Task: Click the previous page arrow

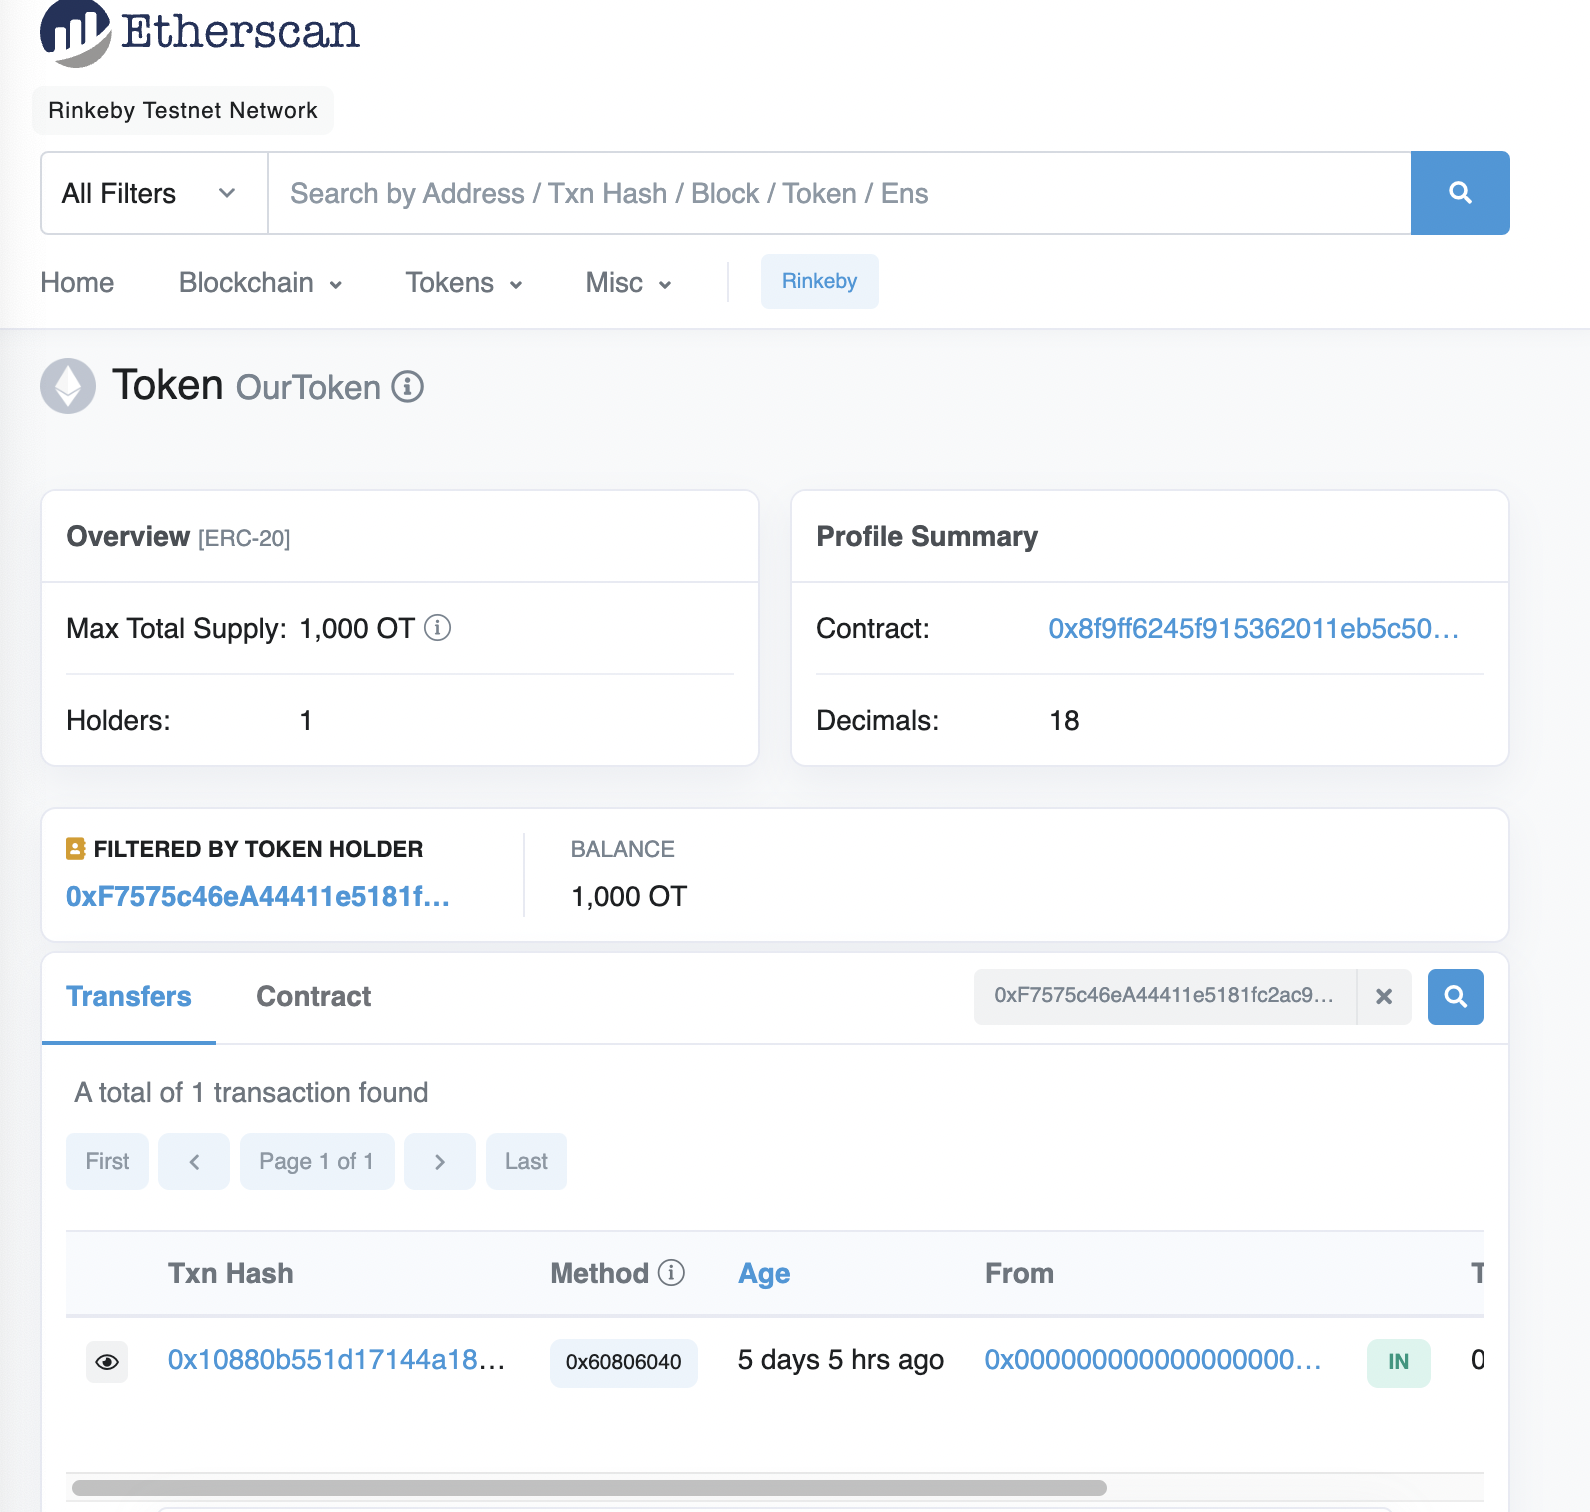Action: click(194, 1161)
